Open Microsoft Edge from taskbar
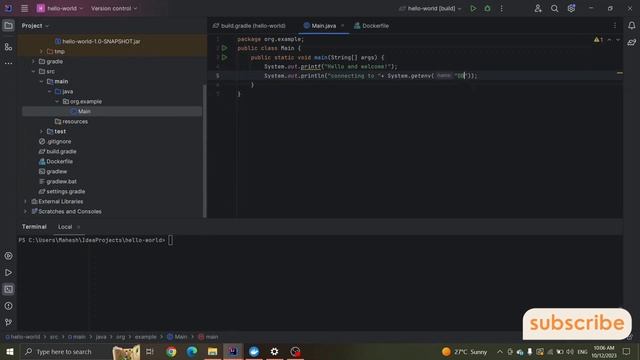The width and height of the screenshot is (640, 360). pyautogui.click(x=192, y=351)
